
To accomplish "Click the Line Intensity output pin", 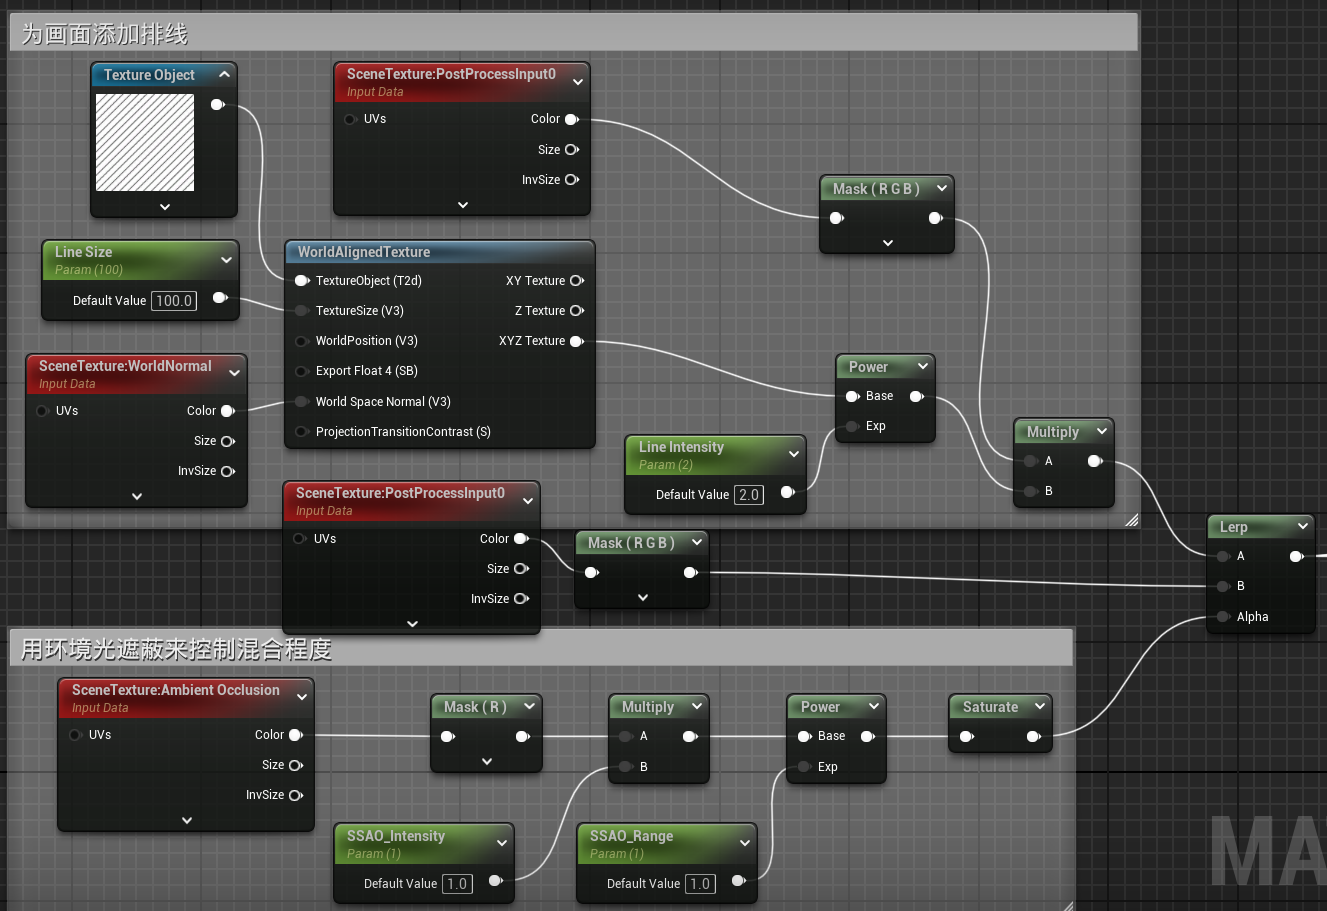I will (x=787, y=492).
